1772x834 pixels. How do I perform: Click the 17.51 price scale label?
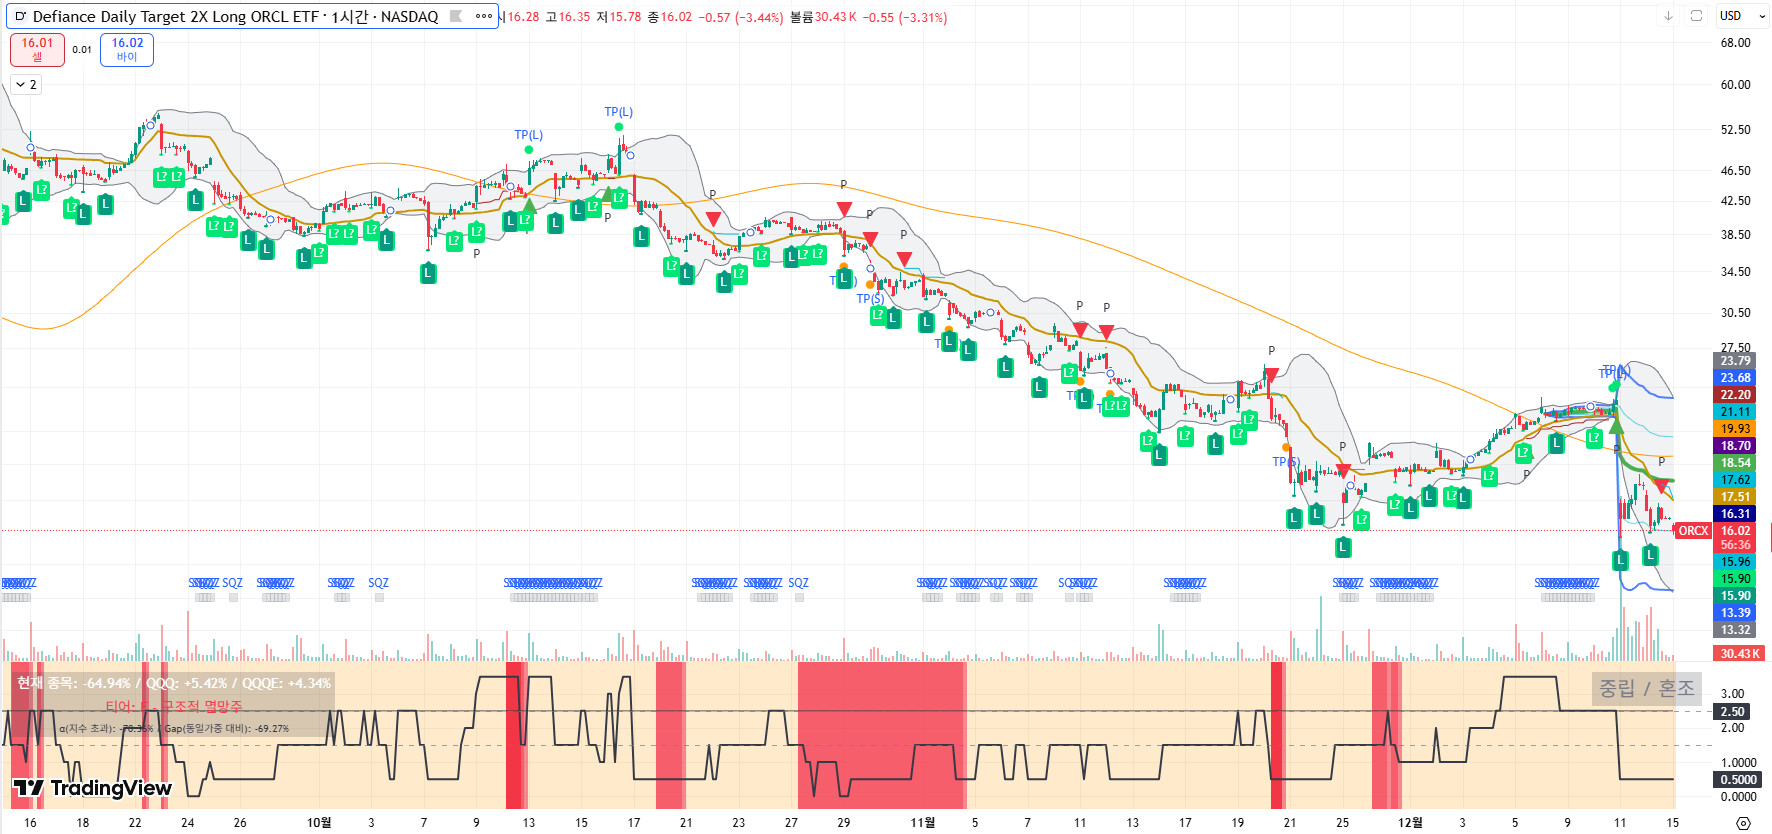coord(1735,497)
